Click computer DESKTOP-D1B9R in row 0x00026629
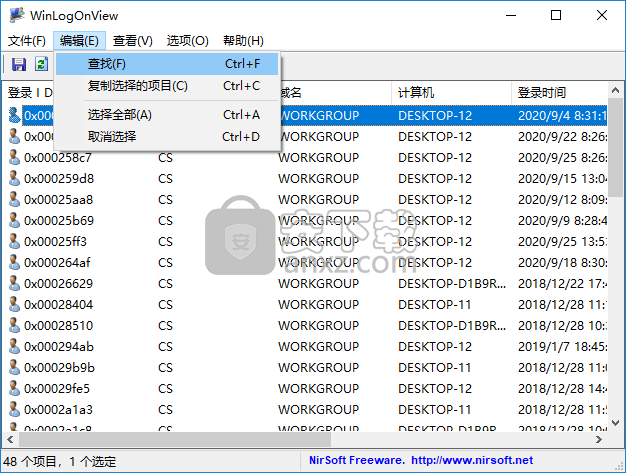This screenshot has height=473, width=626. (452, 283)
